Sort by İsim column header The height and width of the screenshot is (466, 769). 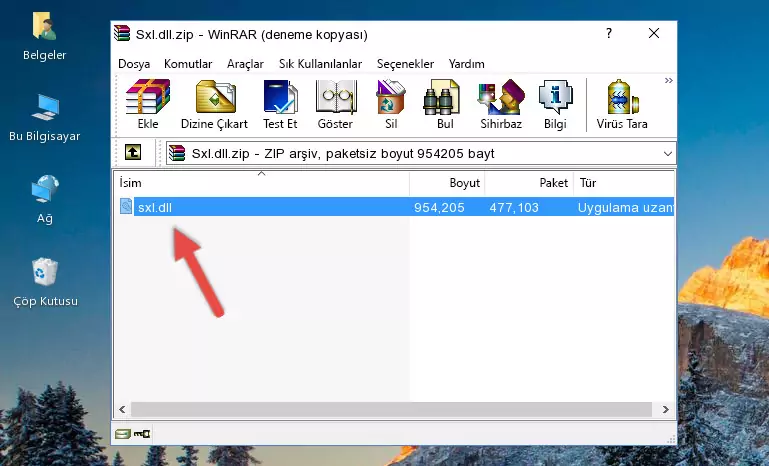pos(262,182)
